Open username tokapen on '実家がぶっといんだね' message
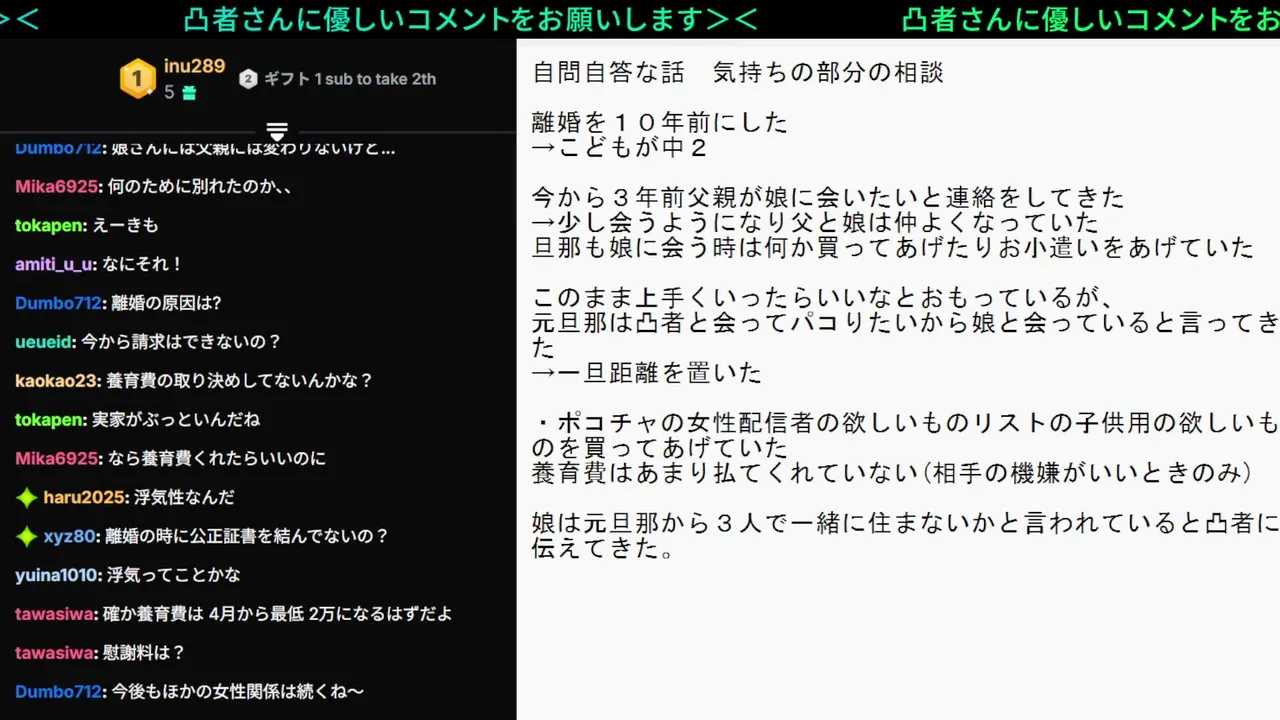Screen dimensions: 1280x720 (50, 420)
